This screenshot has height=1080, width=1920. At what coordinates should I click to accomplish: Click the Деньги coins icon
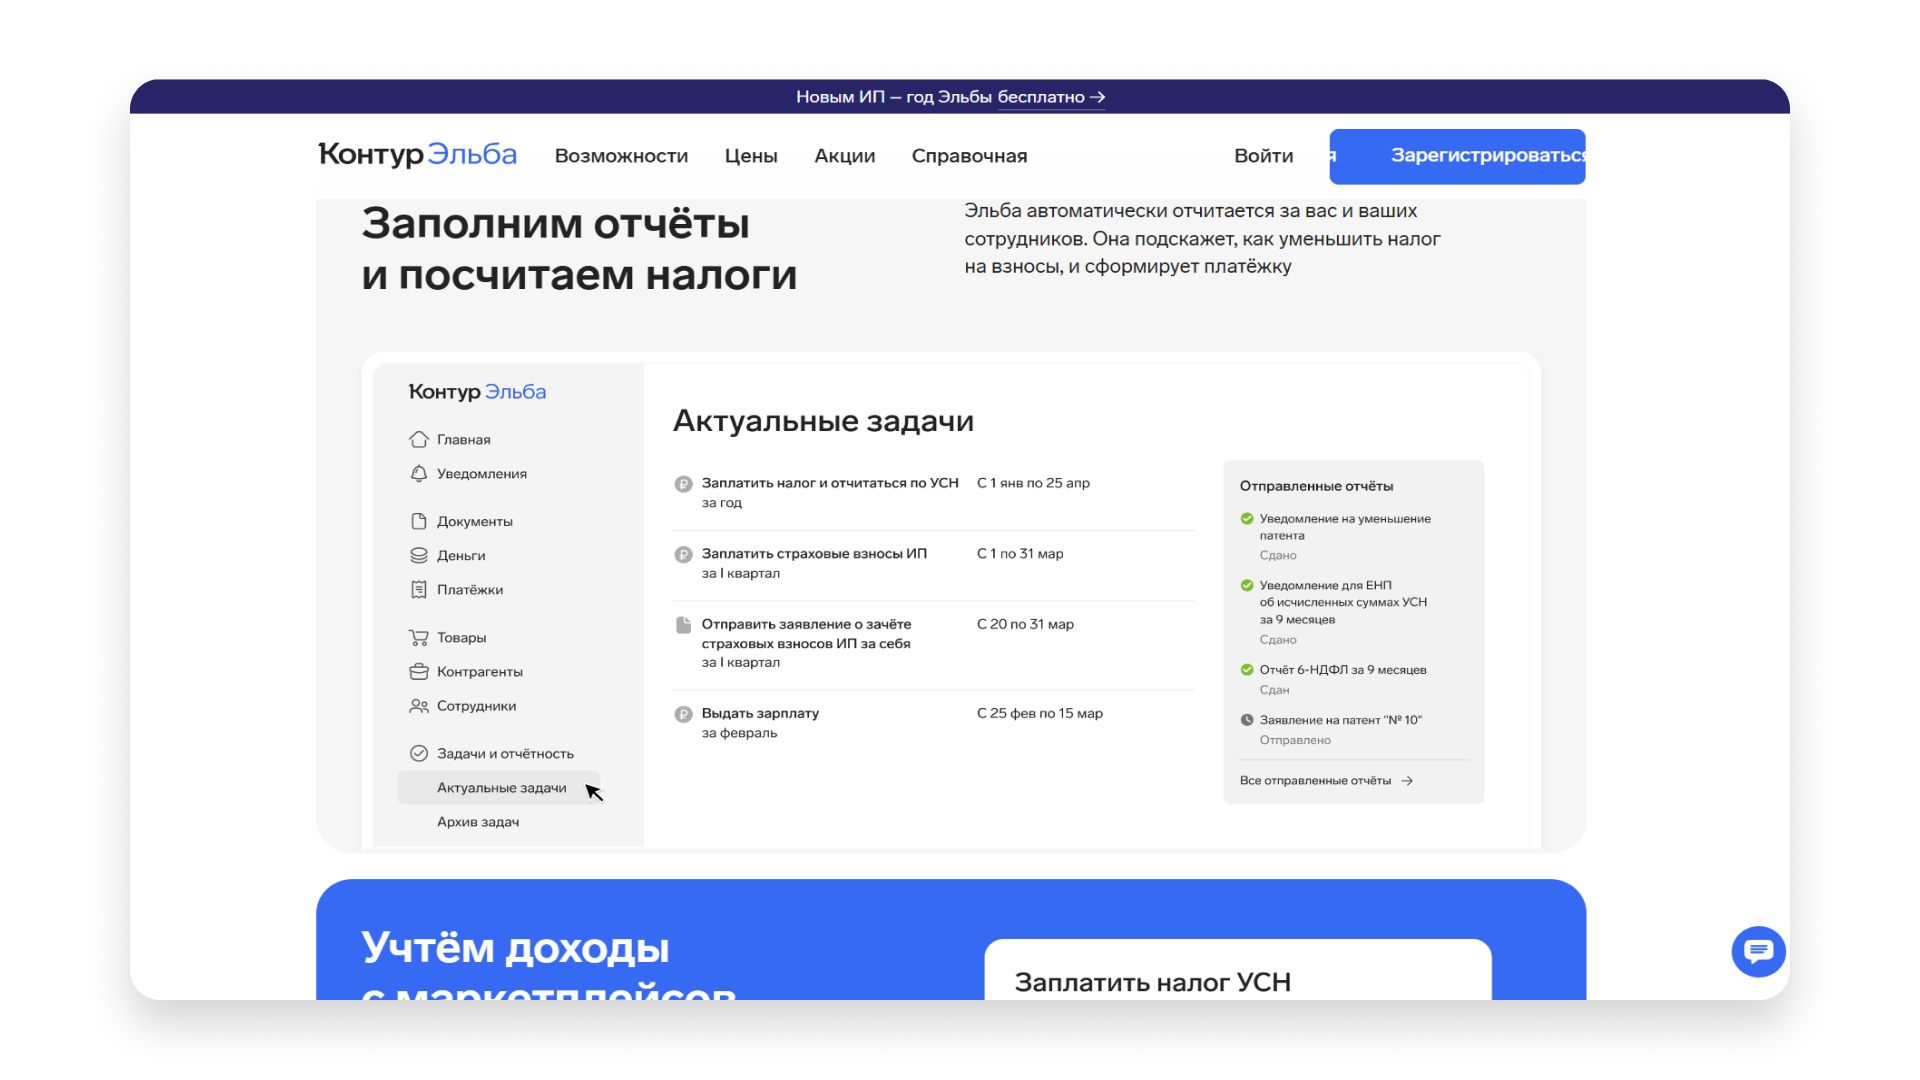coord(419,555)
